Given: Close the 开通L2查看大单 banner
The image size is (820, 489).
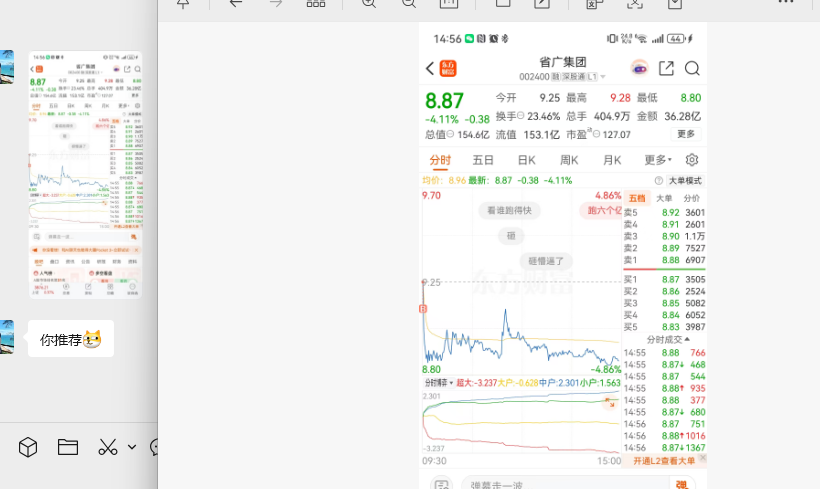Looking at the screenshot, I should click(702, 458).
